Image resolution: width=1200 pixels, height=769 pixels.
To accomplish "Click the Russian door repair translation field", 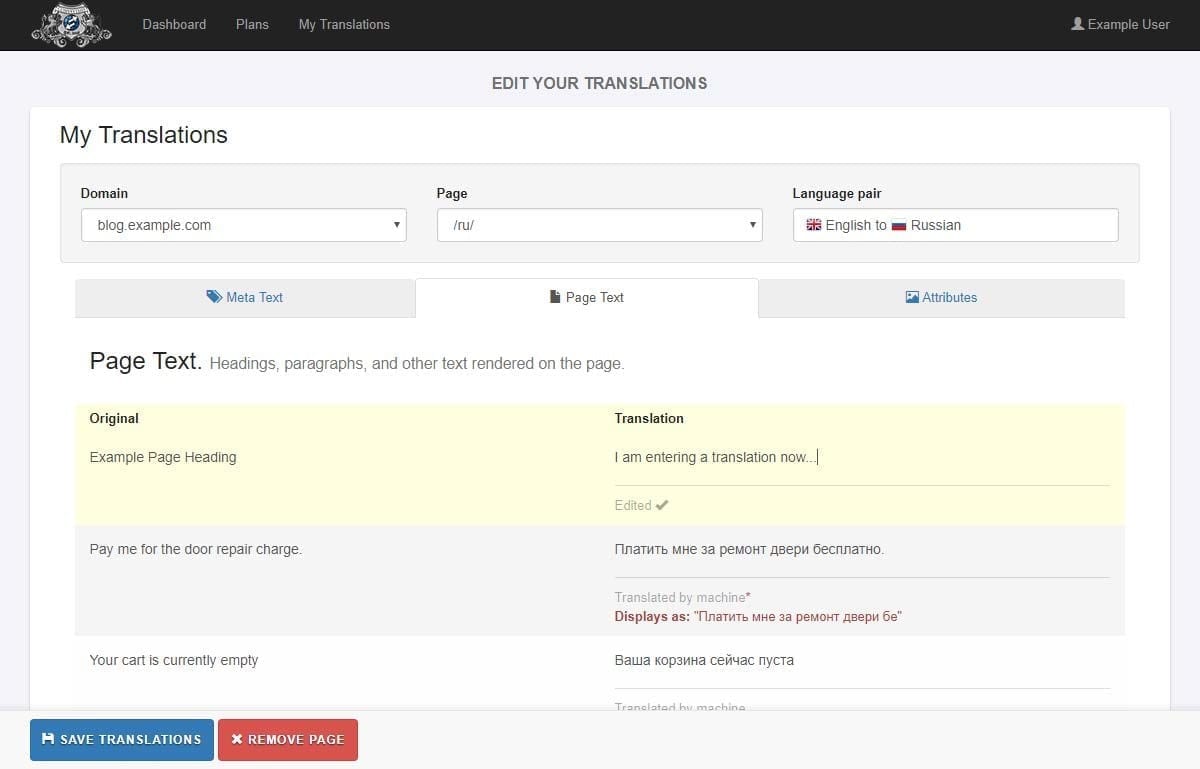I will click(861, 549).
